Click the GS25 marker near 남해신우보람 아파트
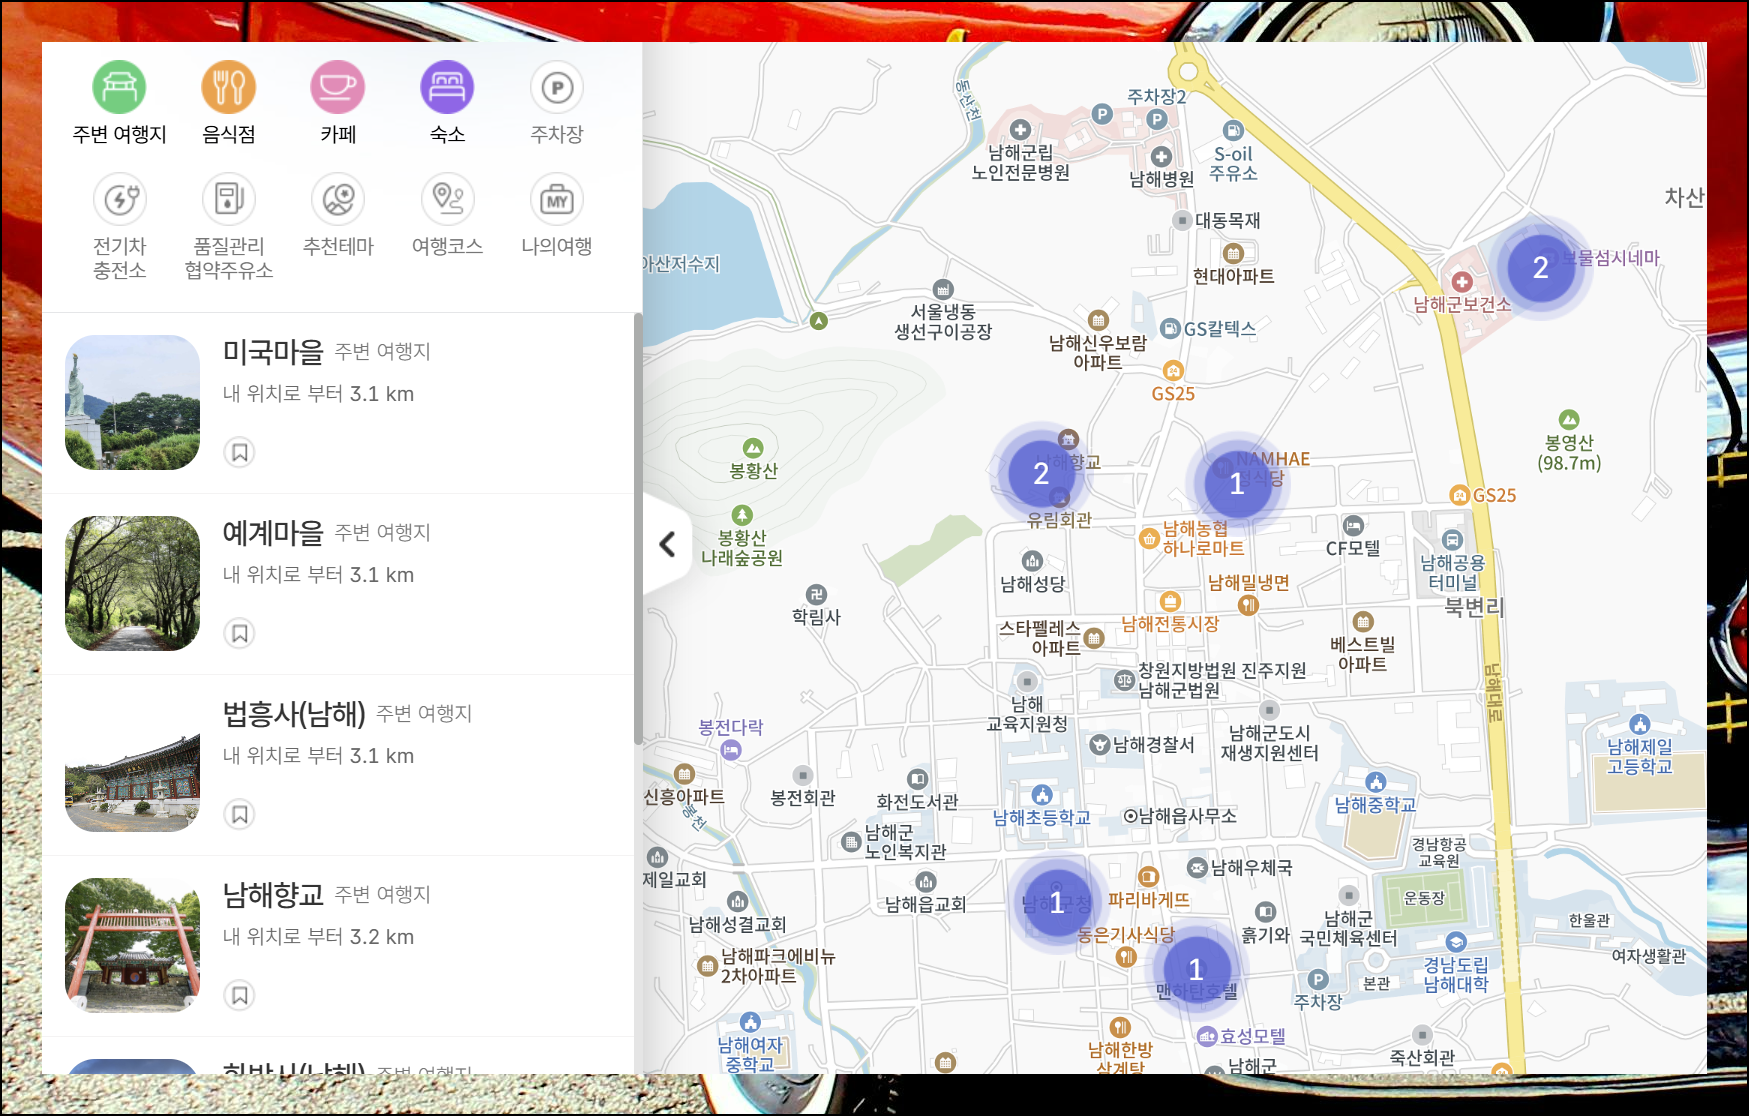The width and height of the screenshot is (1749, 1116). (x=1173, y=371)
